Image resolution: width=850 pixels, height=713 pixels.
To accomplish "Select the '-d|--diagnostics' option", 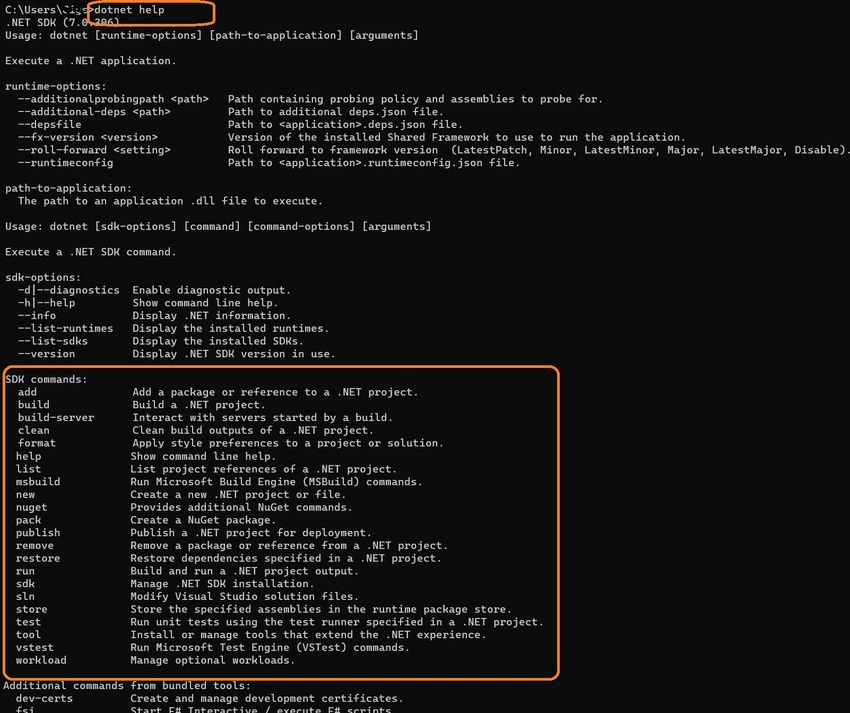I will [69, 290].
